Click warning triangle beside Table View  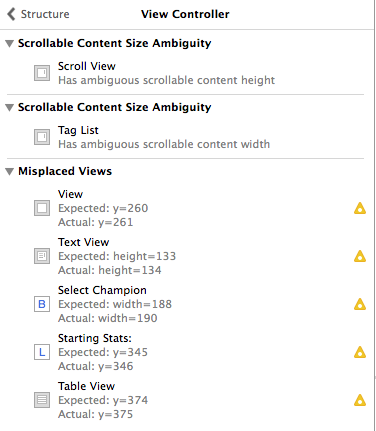point(360,400)
